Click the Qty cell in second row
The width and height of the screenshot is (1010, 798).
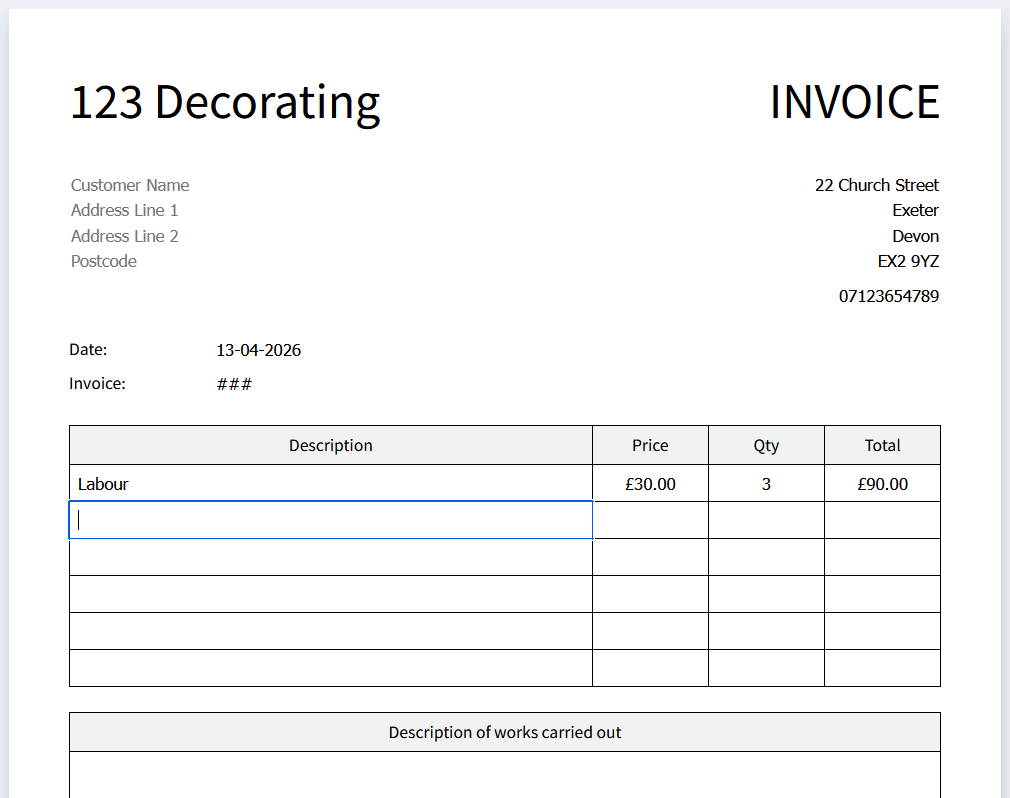(766, 520)
